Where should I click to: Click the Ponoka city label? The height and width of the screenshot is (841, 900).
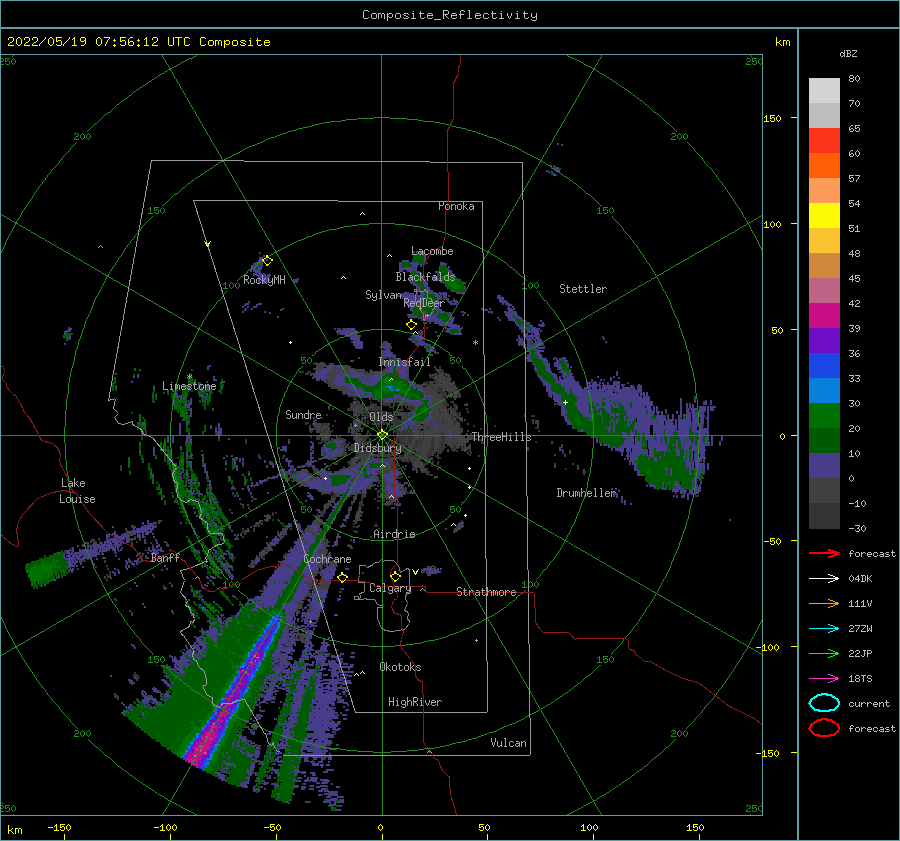point(456,206)
